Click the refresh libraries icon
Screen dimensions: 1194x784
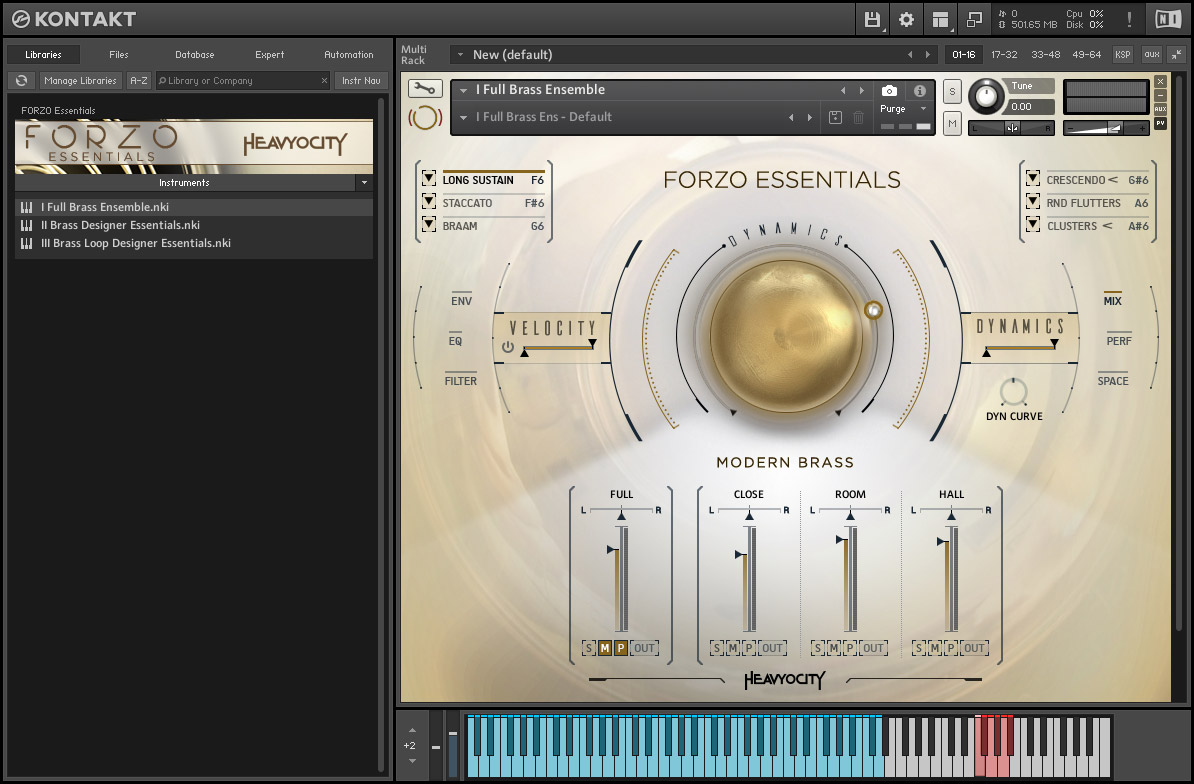click(21, 81)
